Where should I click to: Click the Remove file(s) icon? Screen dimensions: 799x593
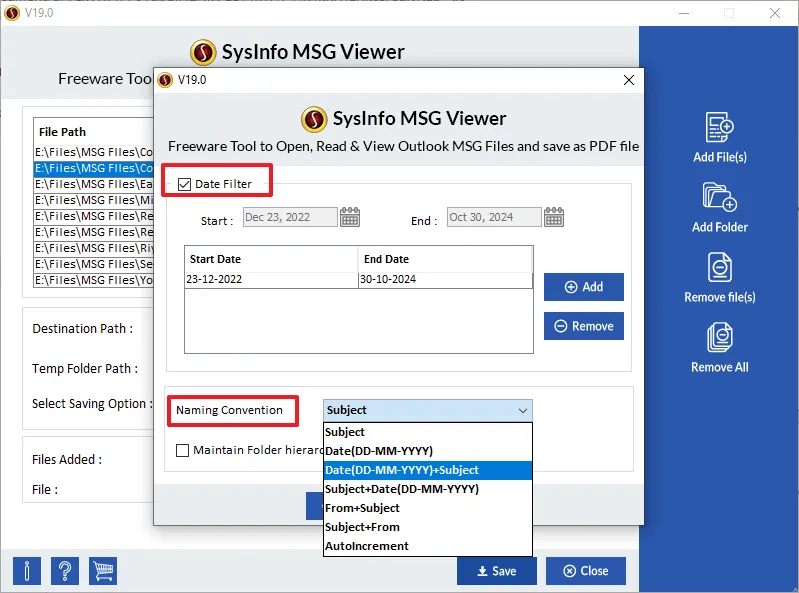pyautogui.click(x=720, y=268)
